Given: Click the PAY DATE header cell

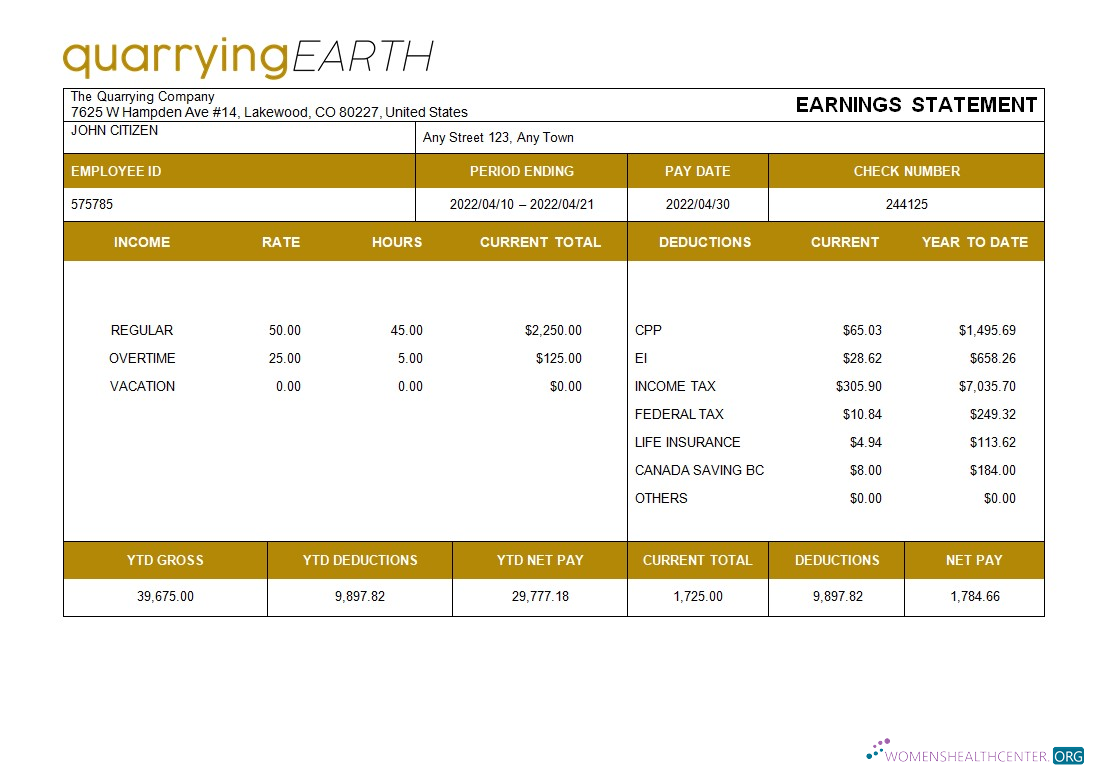Looking at the screenshot, I should 697,171.
